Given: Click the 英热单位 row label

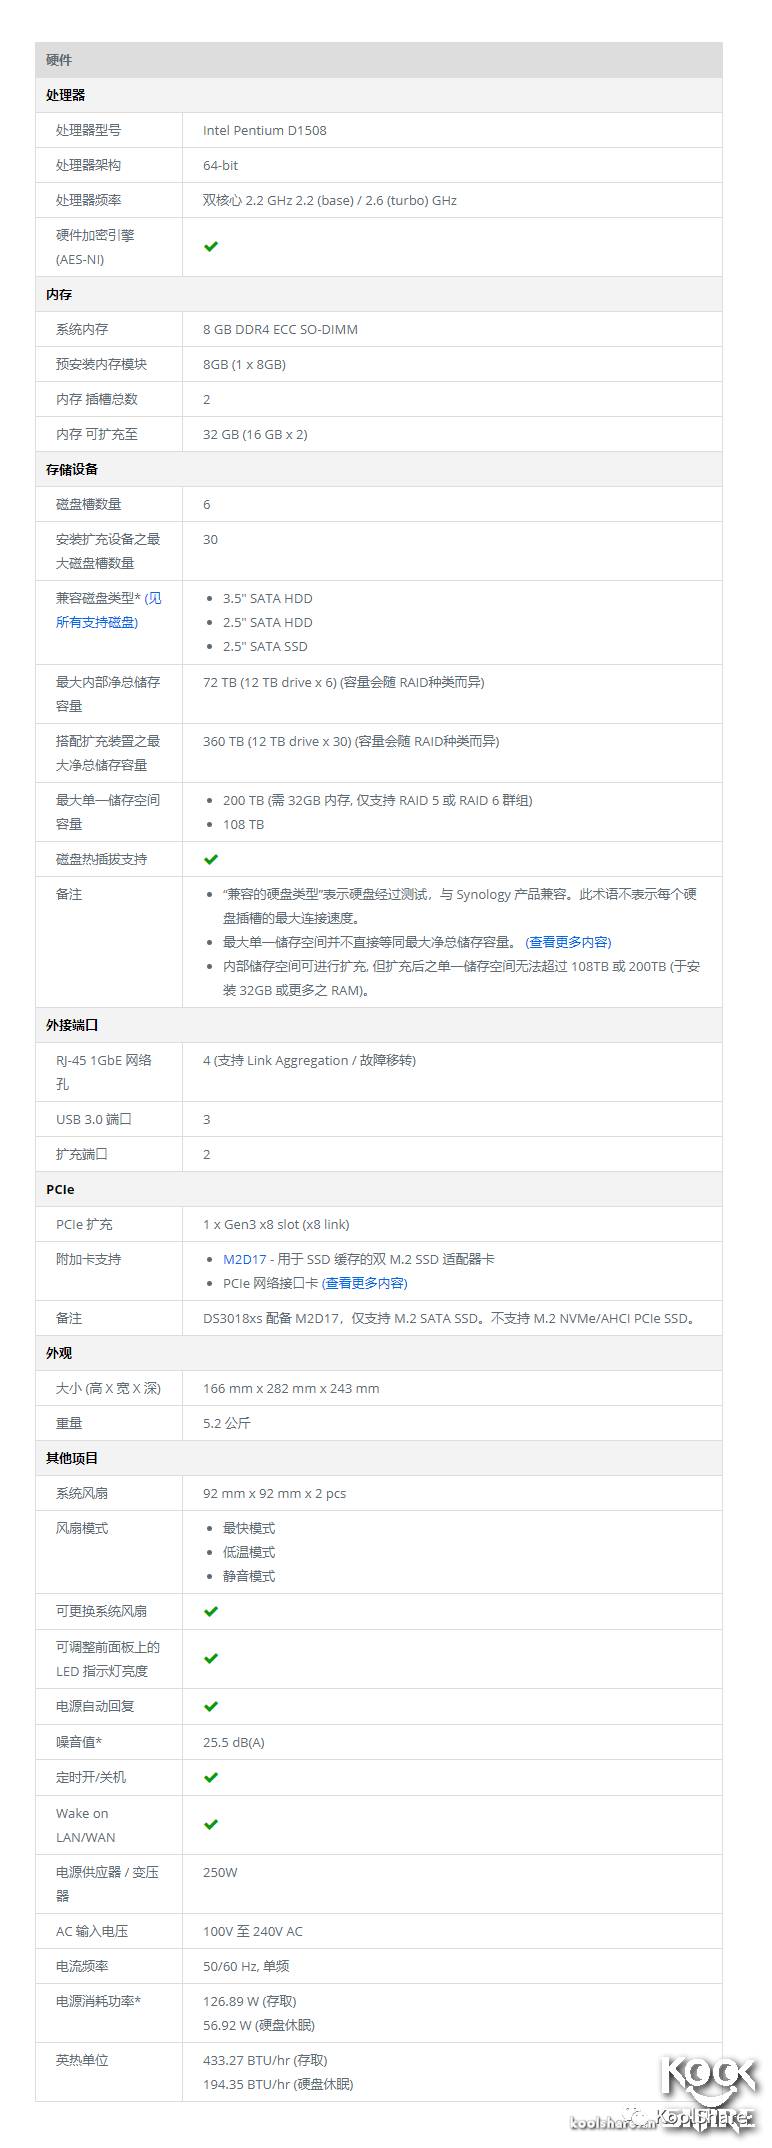Looking at the screenshot, I should 82,2060.
